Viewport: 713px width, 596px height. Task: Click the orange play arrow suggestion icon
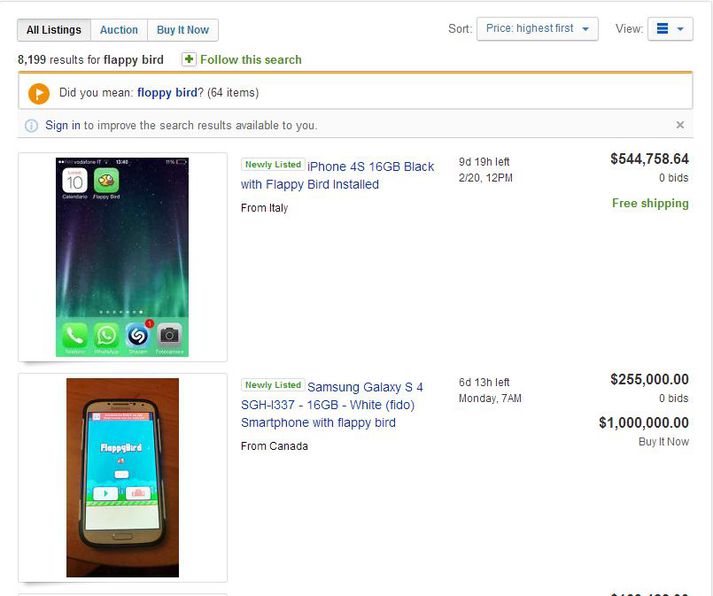click(x=39, y=94)
